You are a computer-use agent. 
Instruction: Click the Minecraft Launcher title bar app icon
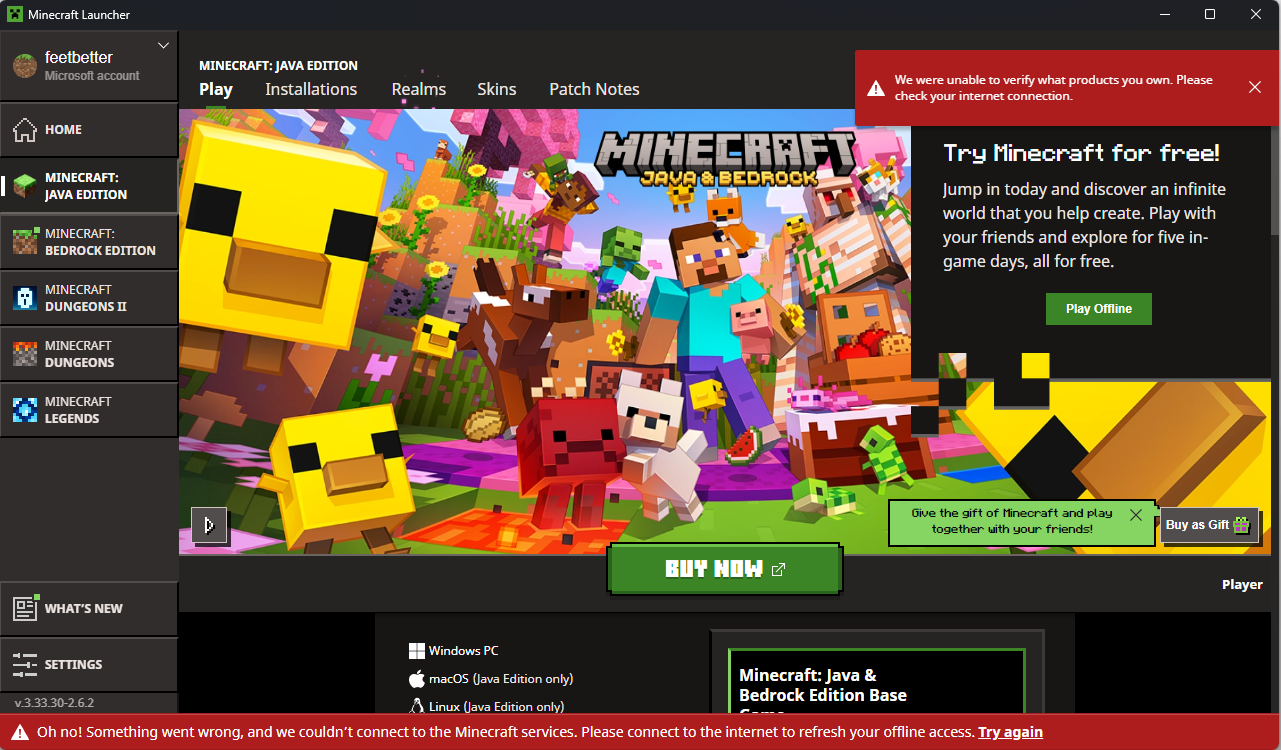click(x=15, y=15)
